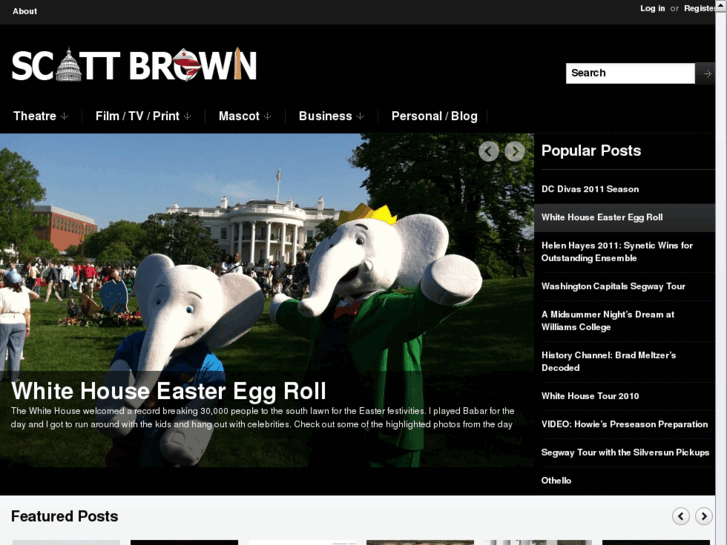Submit search with the arrow button
Screen dimensions: 727x545
[707, 73]
